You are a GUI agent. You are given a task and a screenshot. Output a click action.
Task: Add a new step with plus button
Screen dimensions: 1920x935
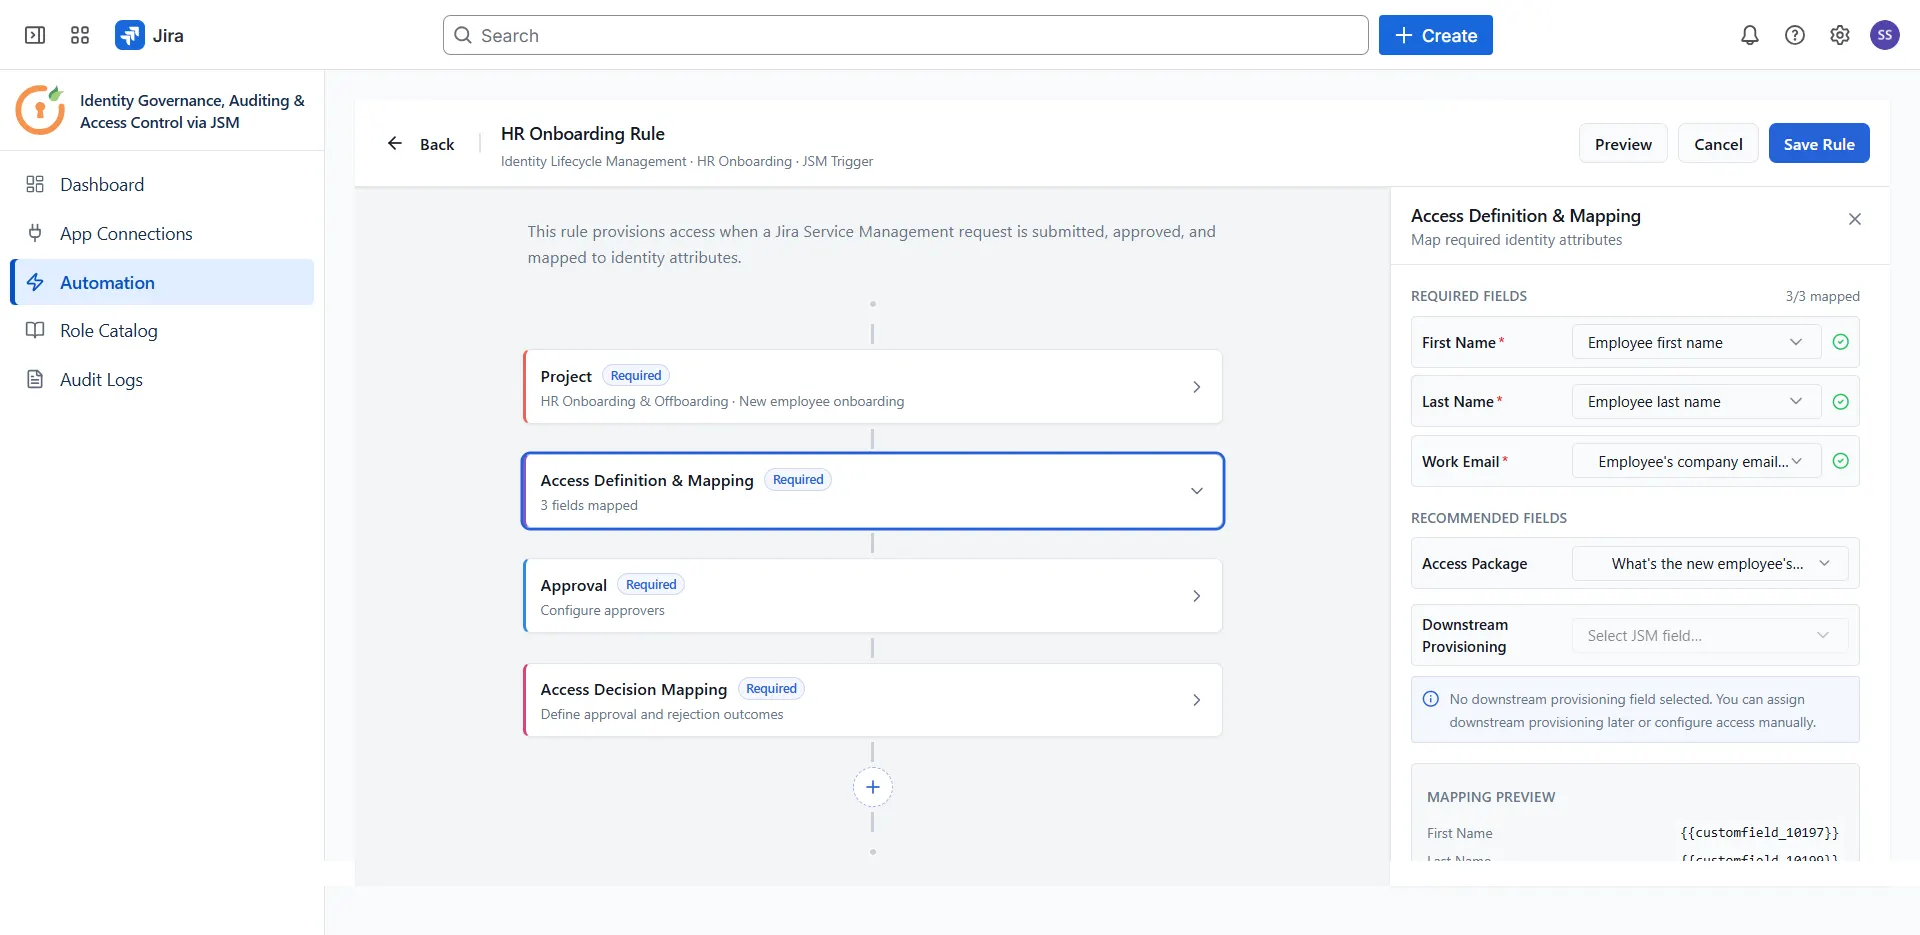click(873, 787)
